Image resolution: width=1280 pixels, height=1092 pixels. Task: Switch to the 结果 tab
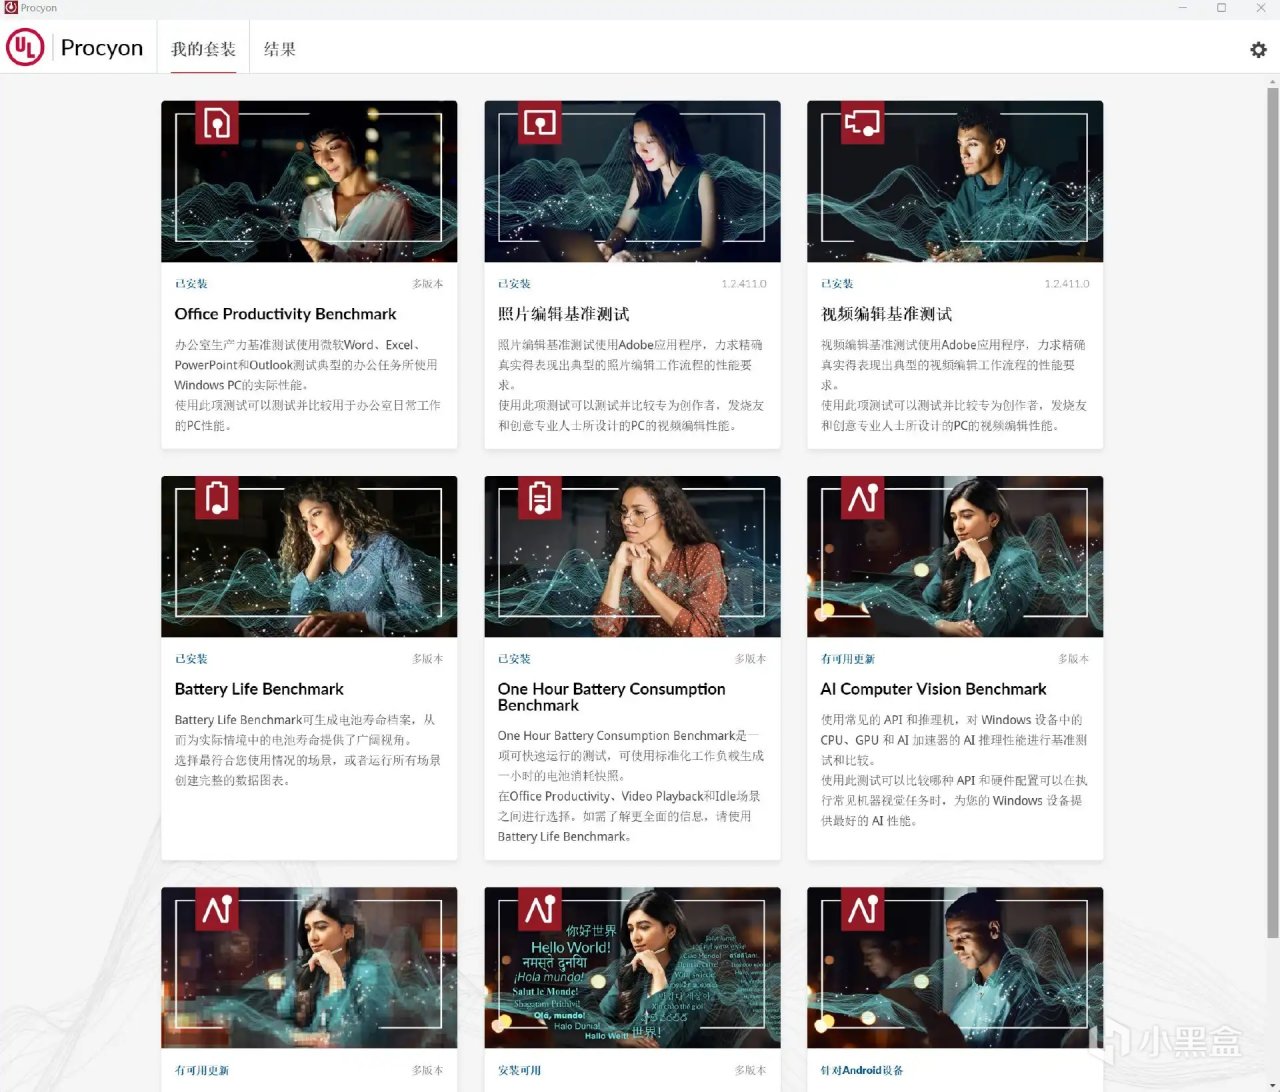point(280,49)
